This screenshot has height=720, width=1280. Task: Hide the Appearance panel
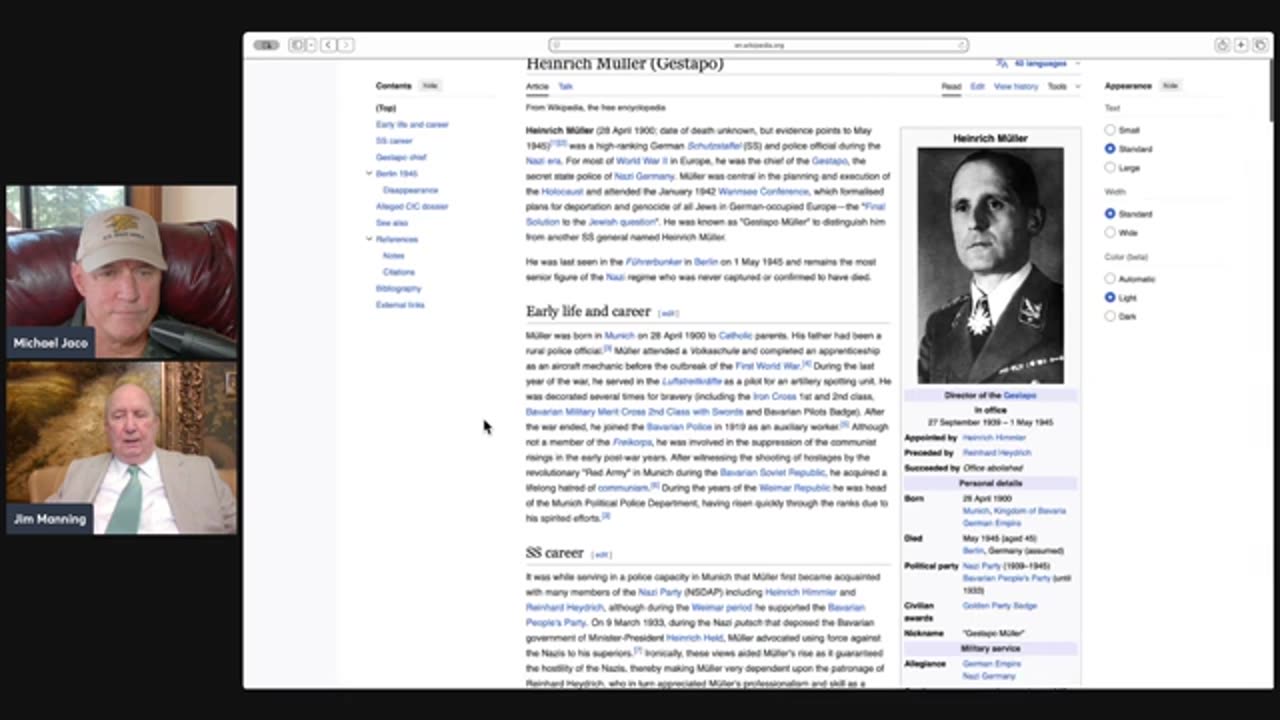pos(1170,86)
